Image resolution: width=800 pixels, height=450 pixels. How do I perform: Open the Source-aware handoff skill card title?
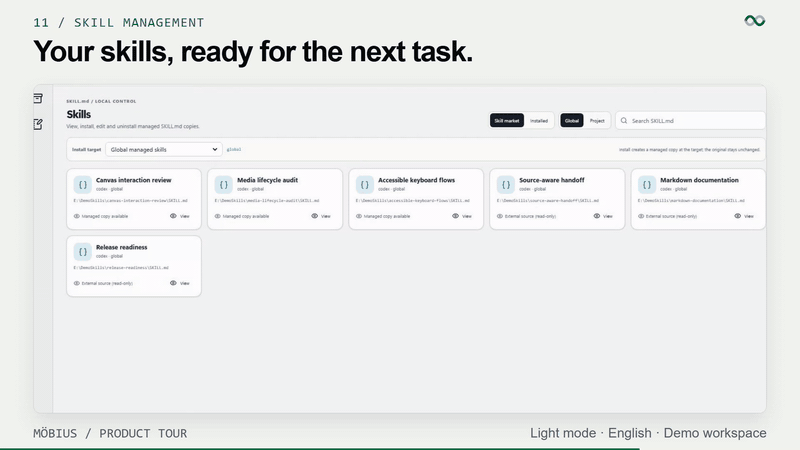point(552,180)
